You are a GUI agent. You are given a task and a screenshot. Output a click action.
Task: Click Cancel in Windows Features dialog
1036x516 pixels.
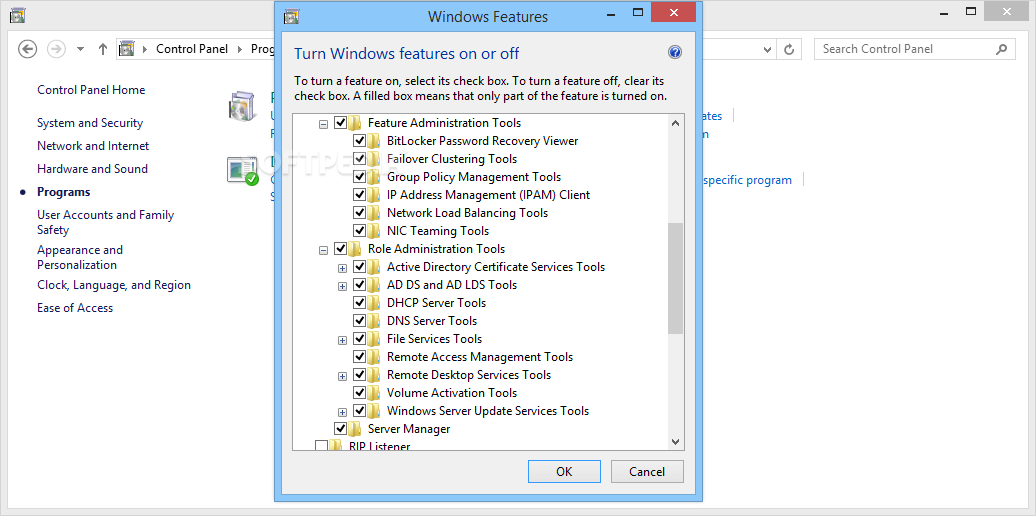[x=647, y=472]
